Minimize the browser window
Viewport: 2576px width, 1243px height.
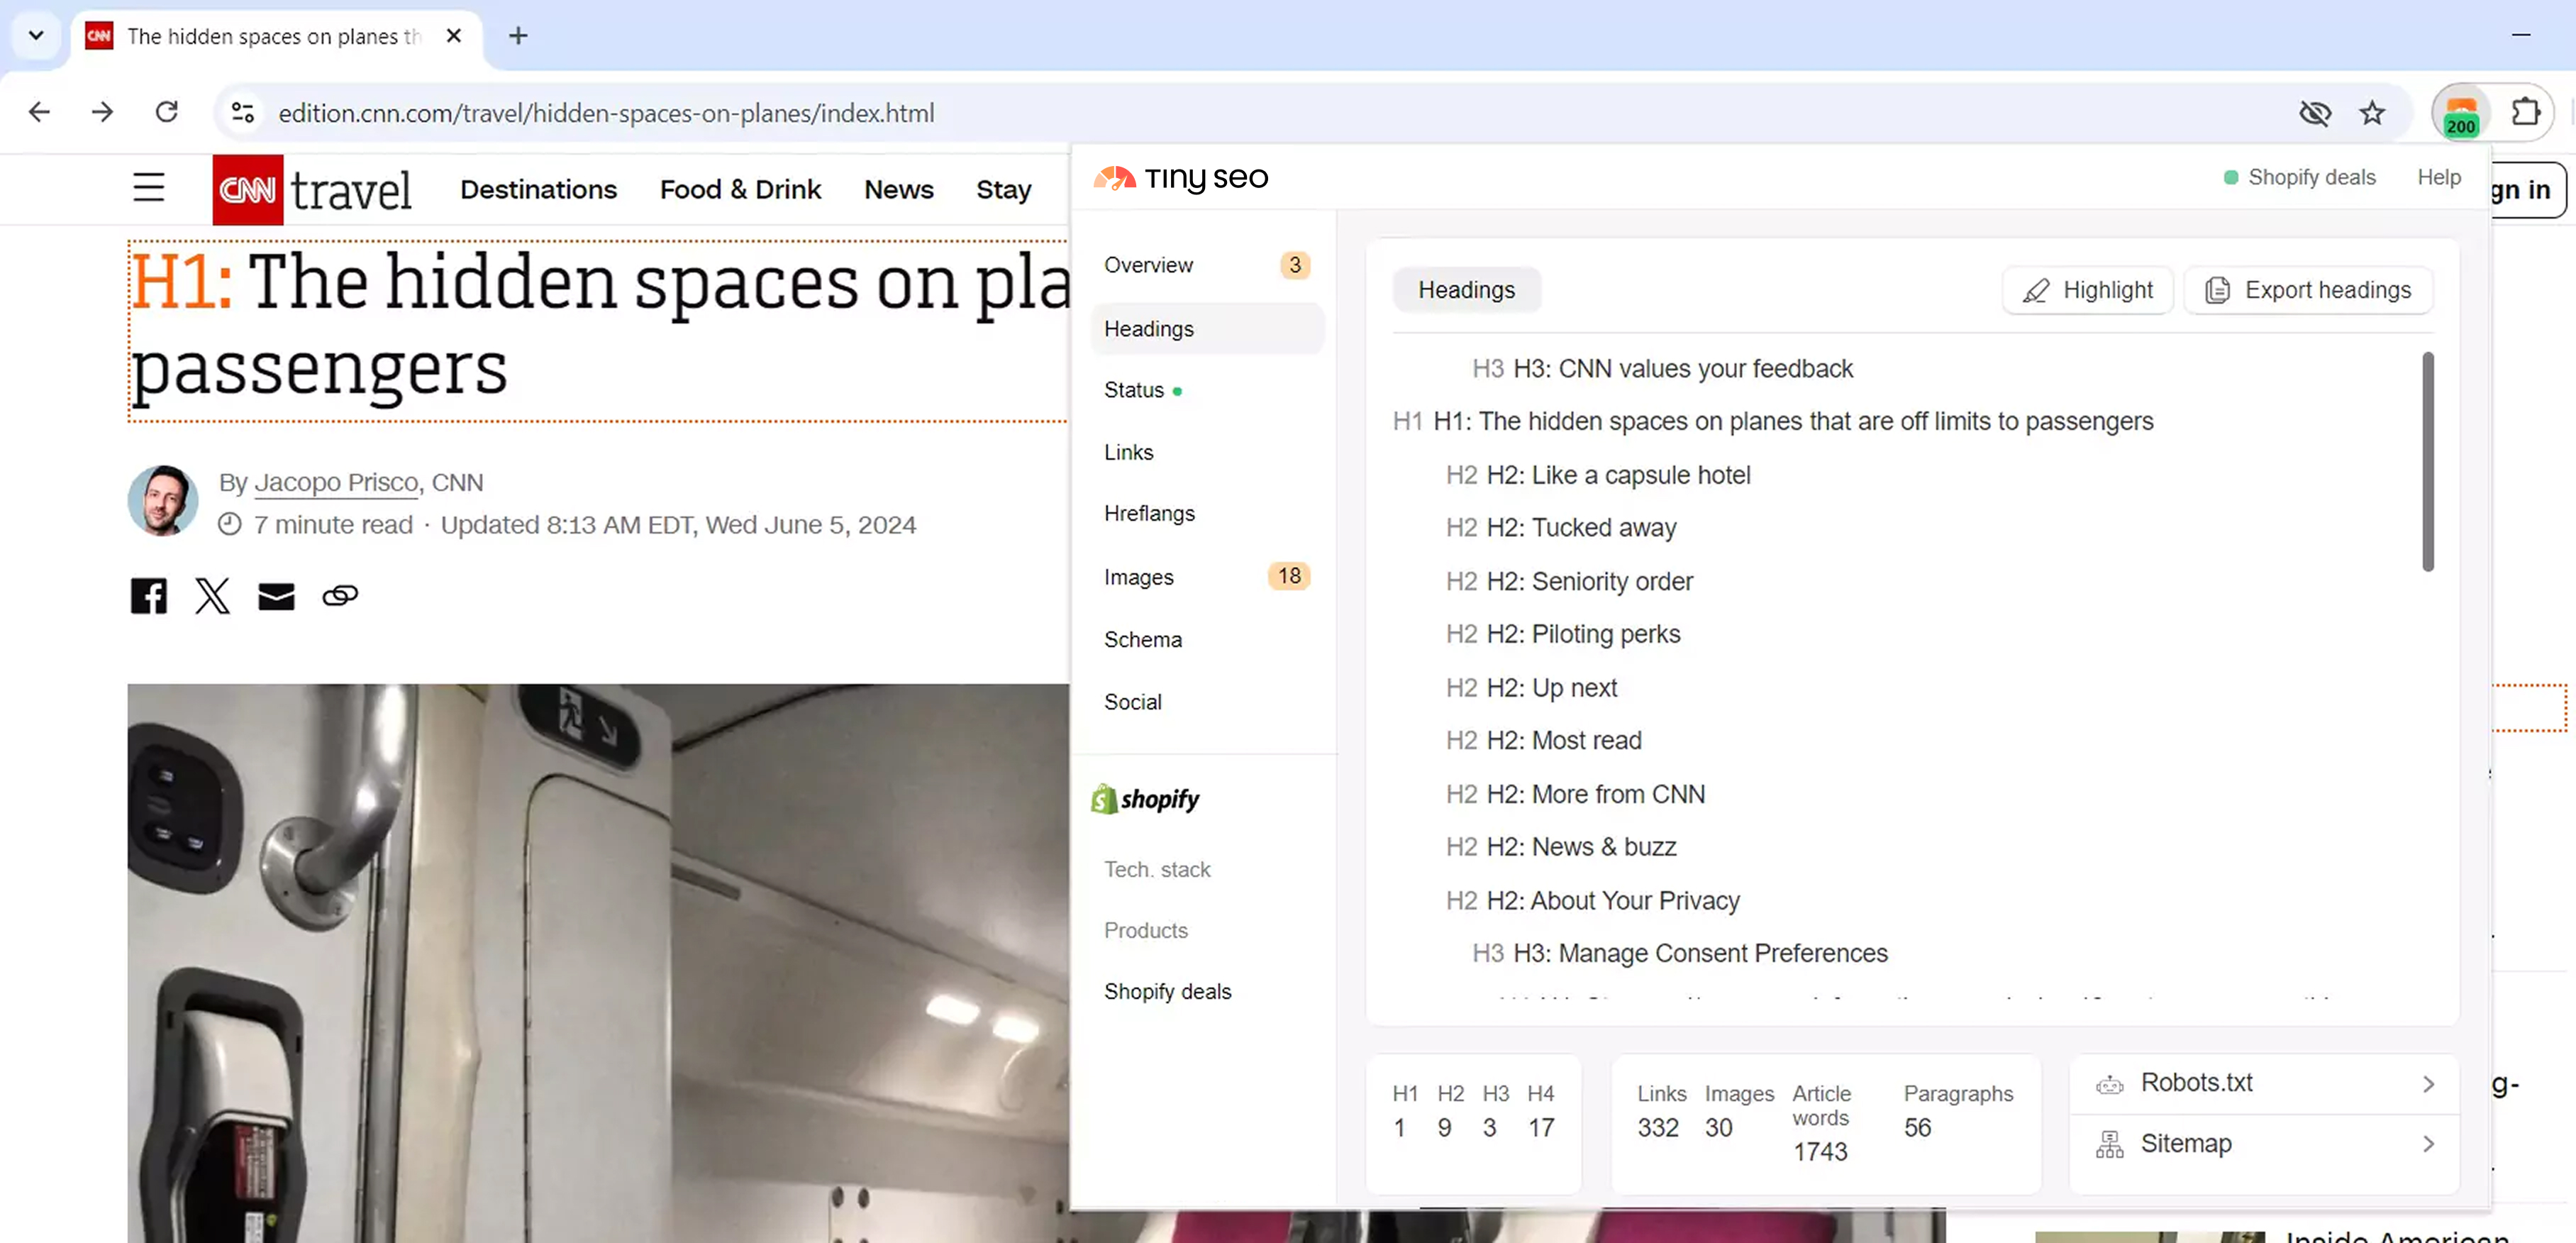(x=2521, y=36)
